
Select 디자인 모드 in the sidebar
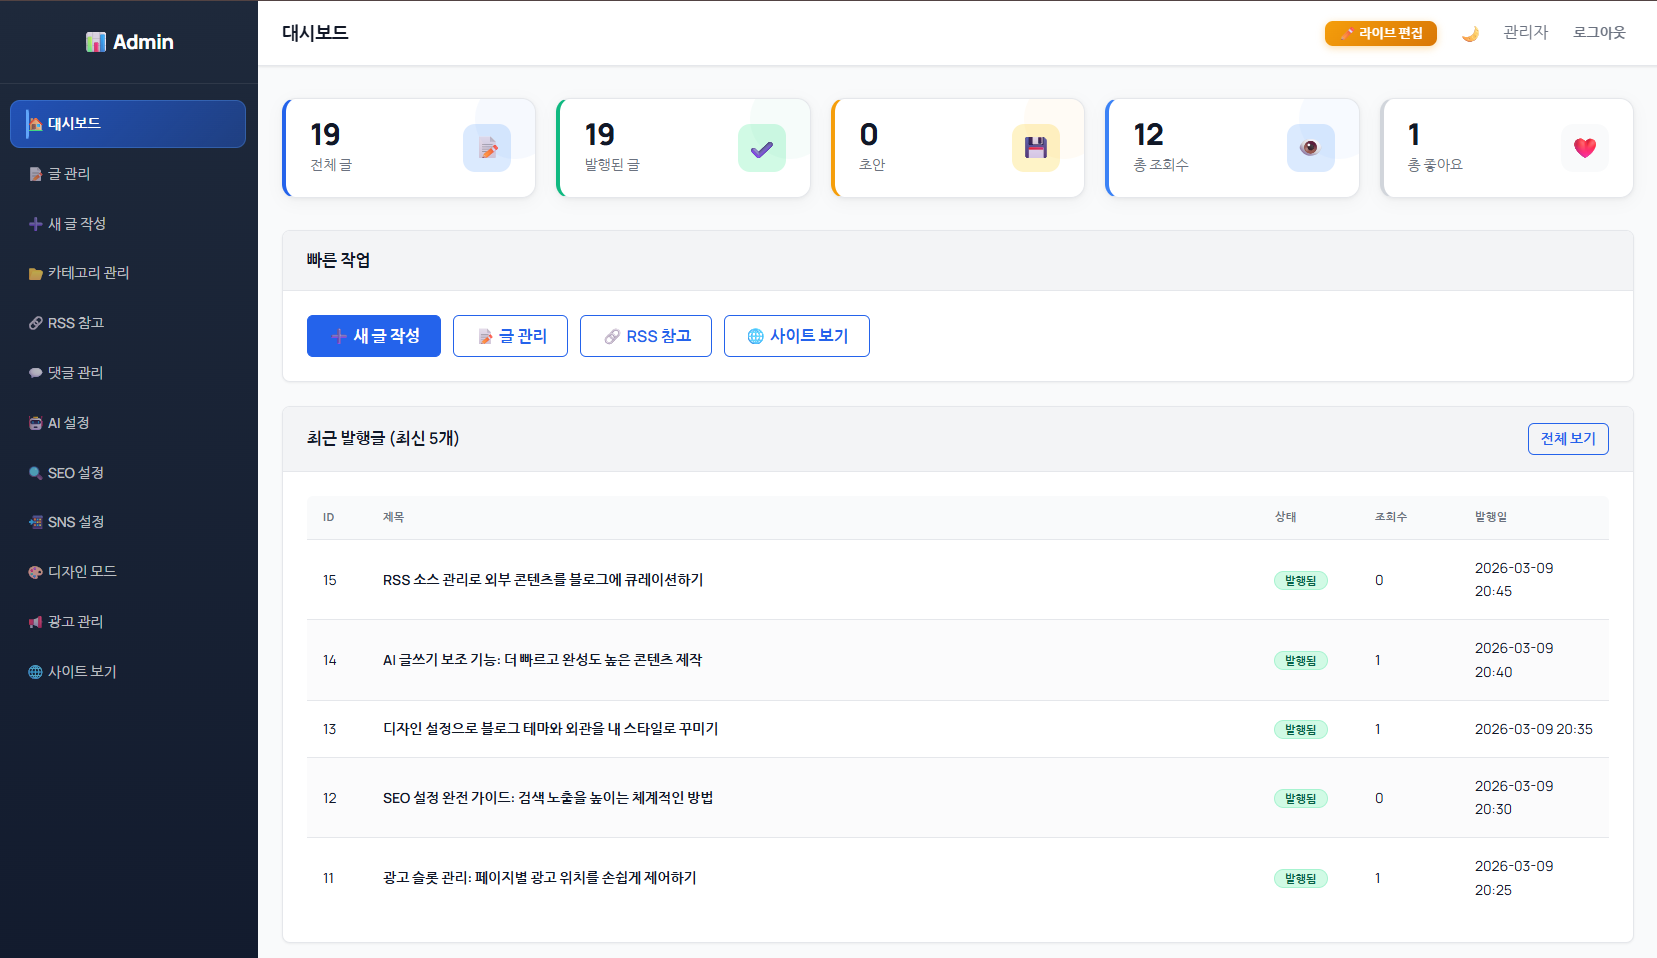coord(82,572)
